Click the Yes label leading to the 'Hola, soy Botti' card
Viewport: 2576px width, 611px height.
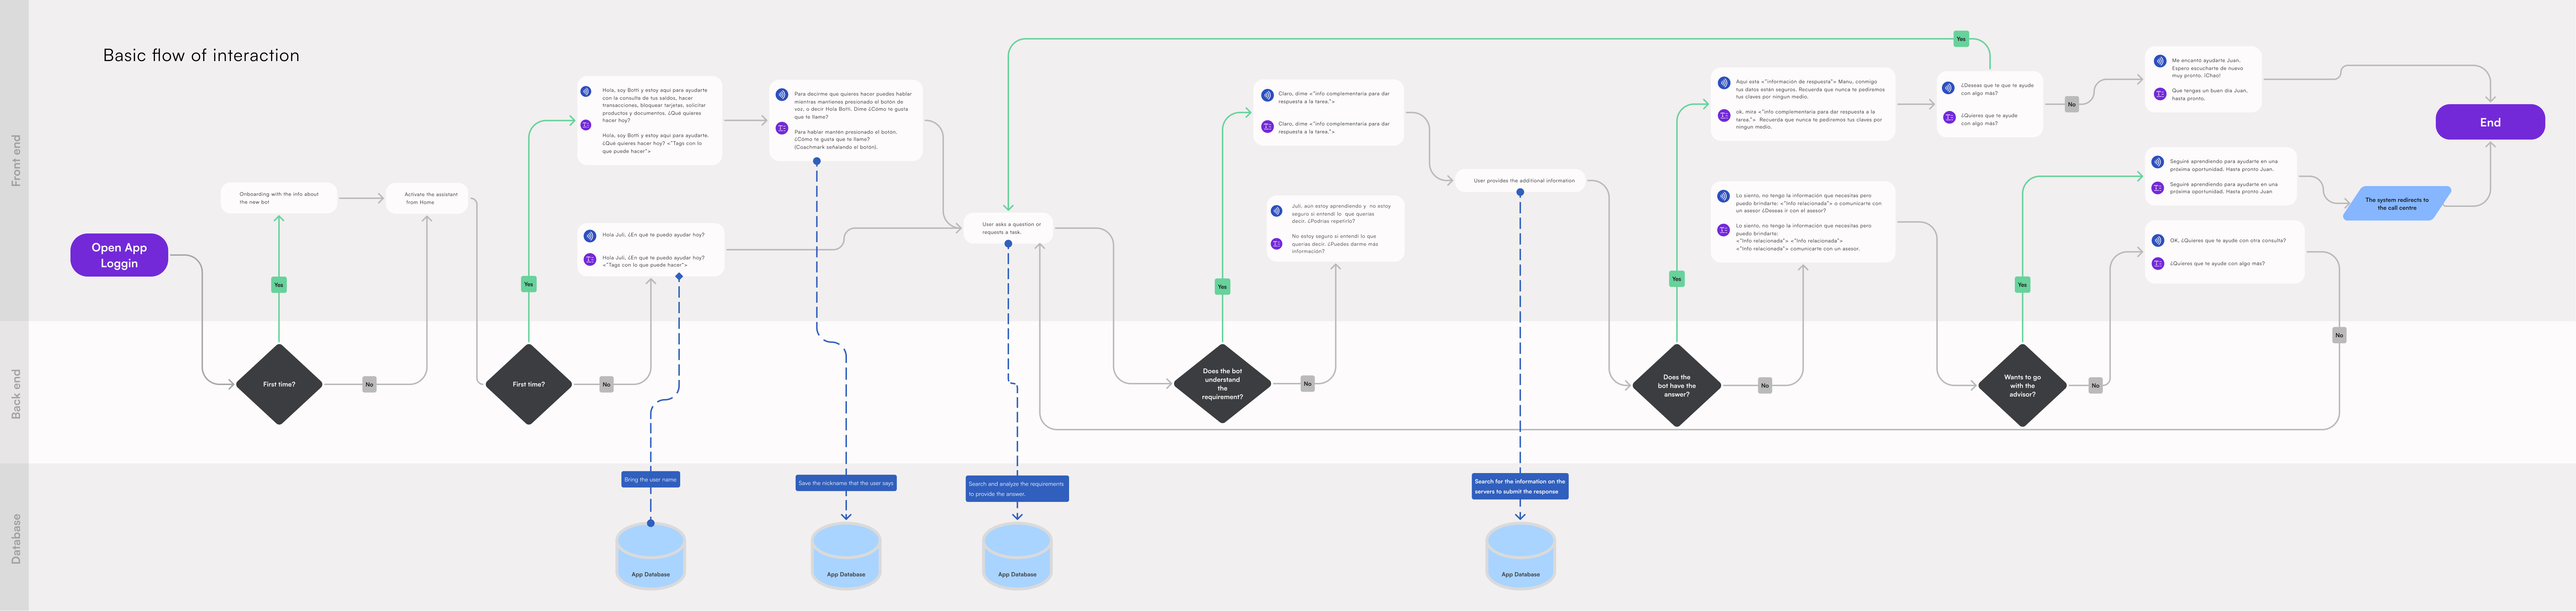[x=529, y=284]
